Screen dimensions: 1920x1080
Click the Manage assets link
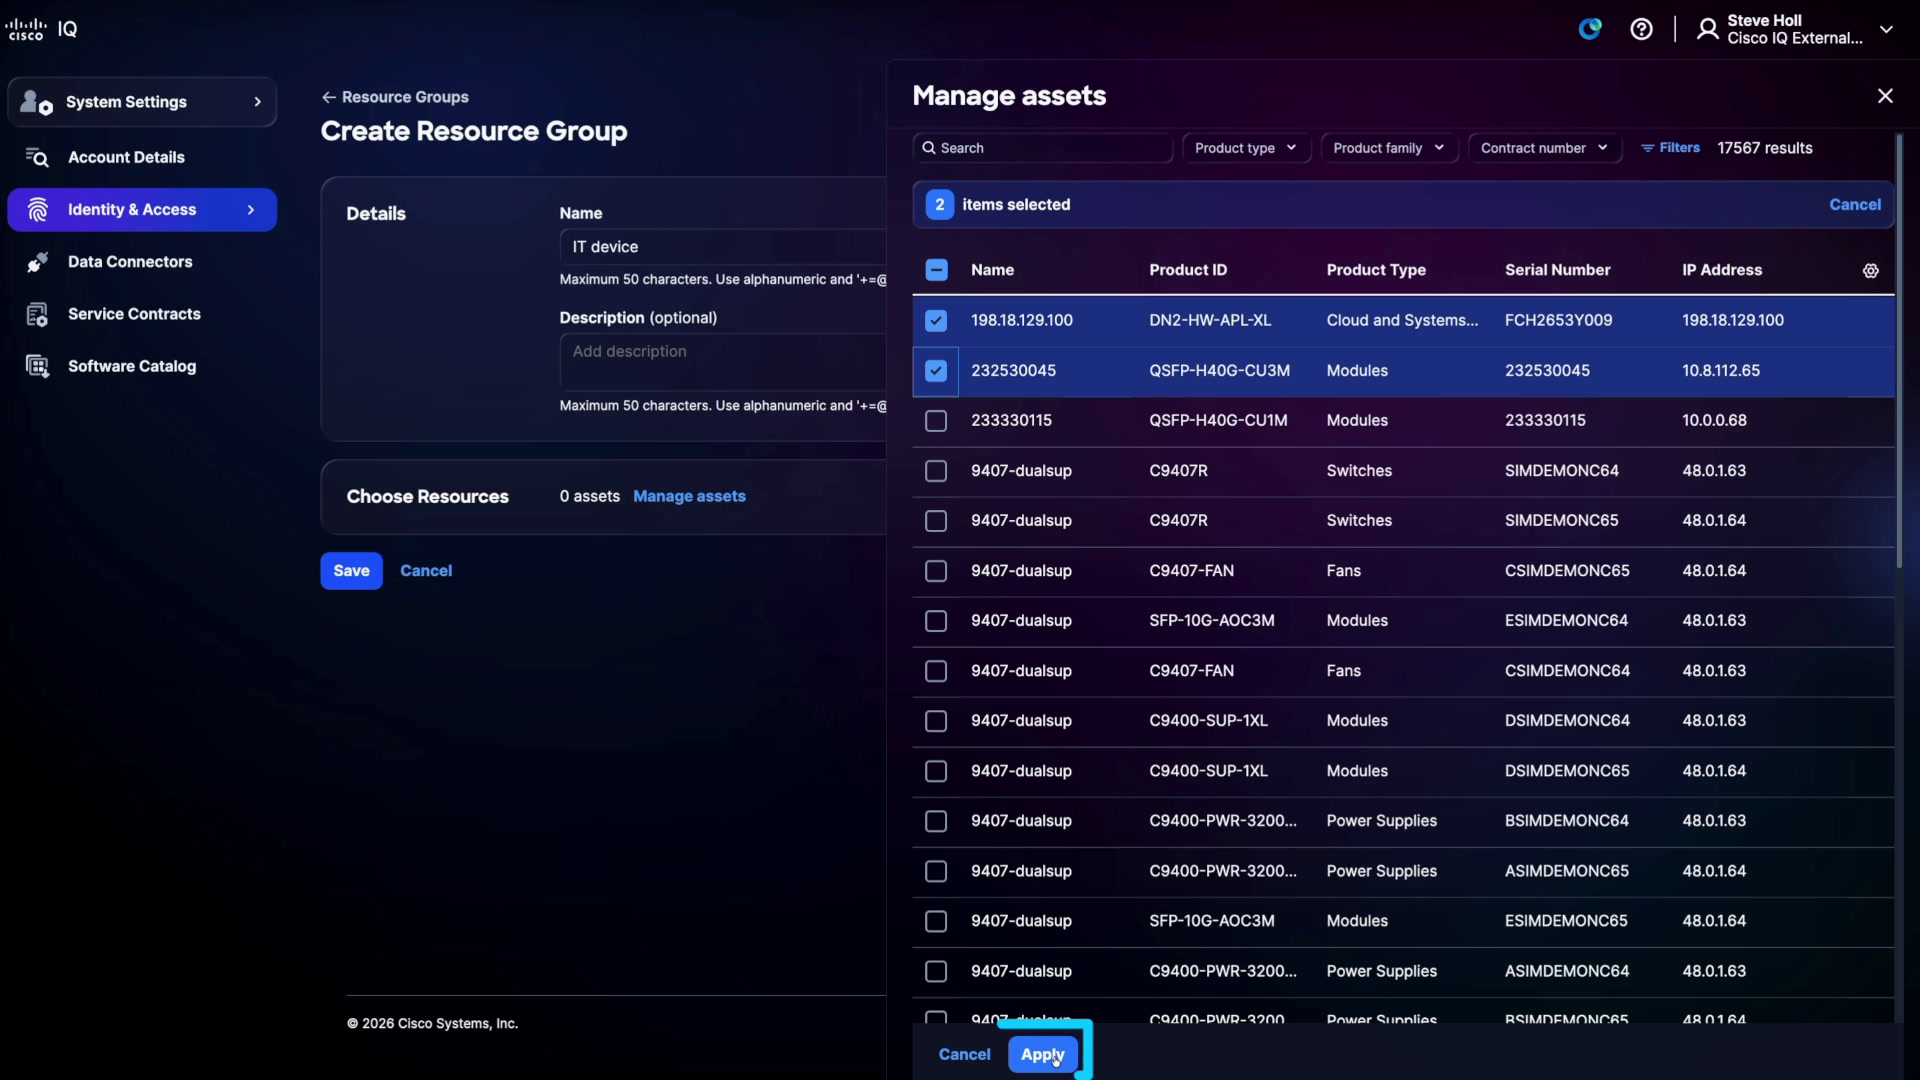point(689,496)
